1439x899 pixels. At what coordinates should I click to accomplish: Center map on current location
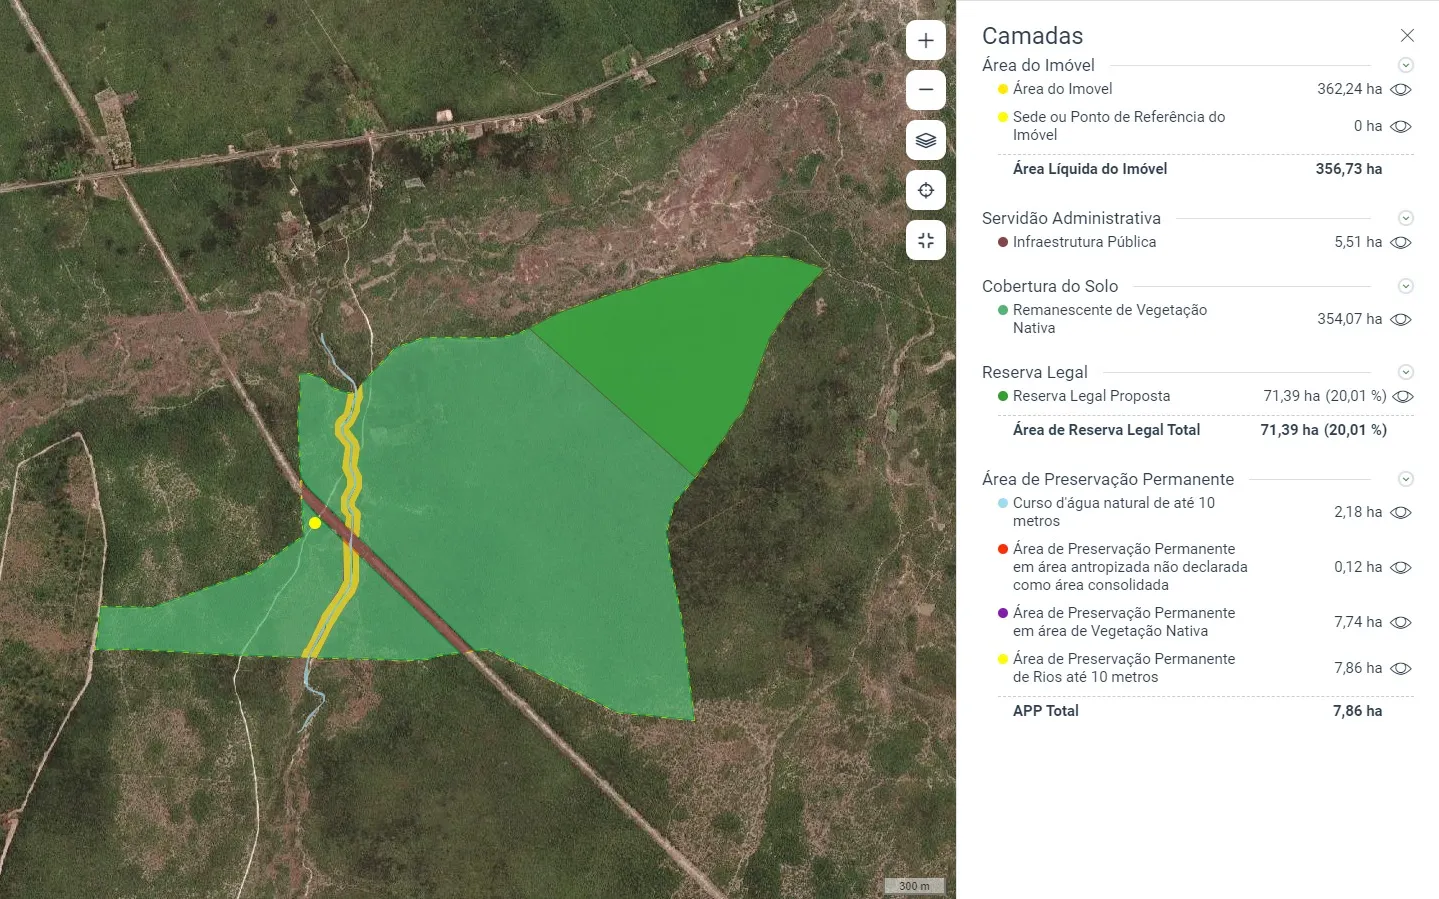[x=926, y=190]
